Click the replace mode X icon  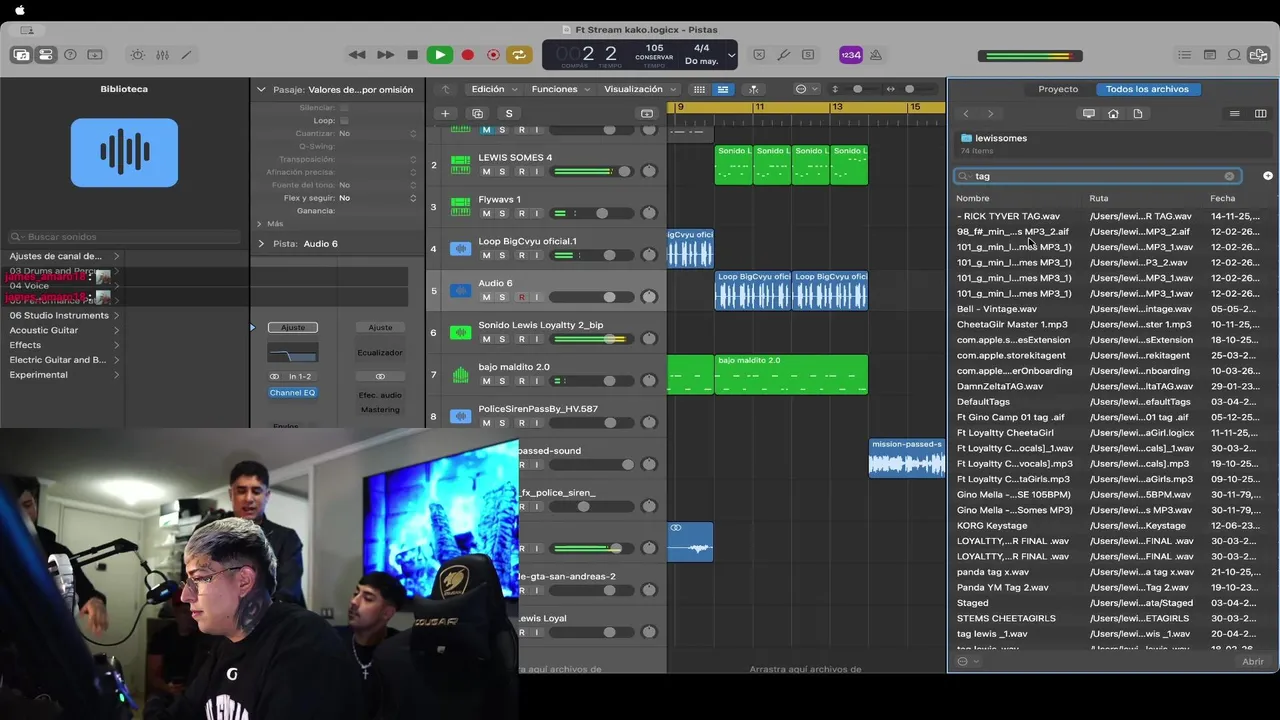(x=759, y=55)
